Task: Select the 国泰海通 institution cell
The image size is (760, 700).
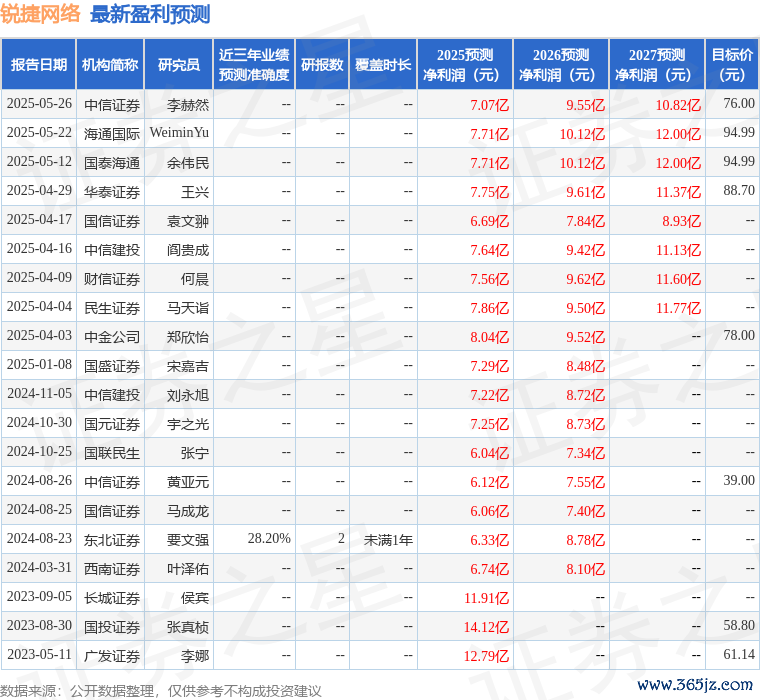Action: pos(112,163)
